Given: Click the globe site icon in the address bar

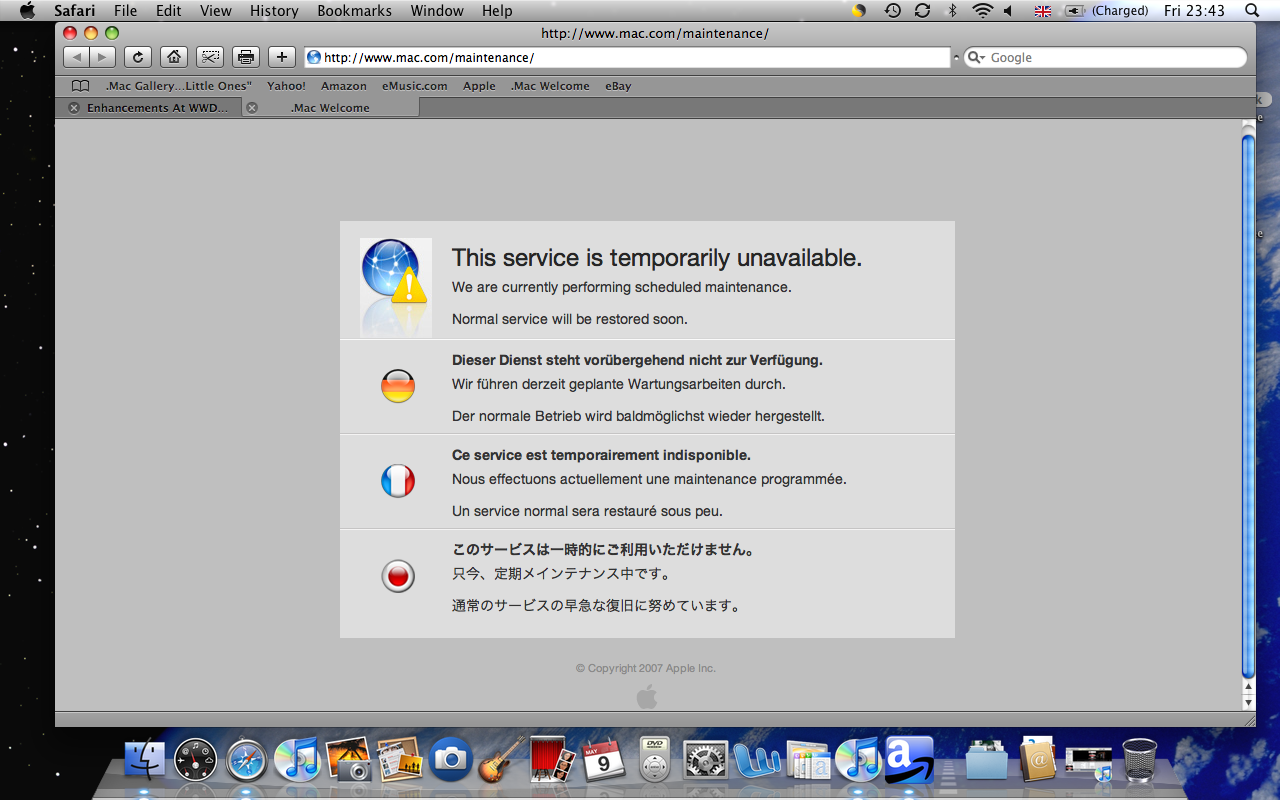Looking at the screenshot, I should (314, 58).
